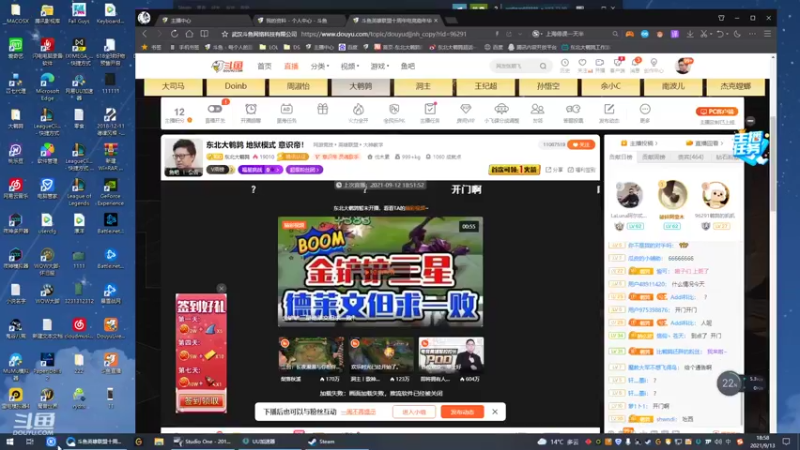
Task: Click the Windows Start button
Action: (x=9, y=441)
